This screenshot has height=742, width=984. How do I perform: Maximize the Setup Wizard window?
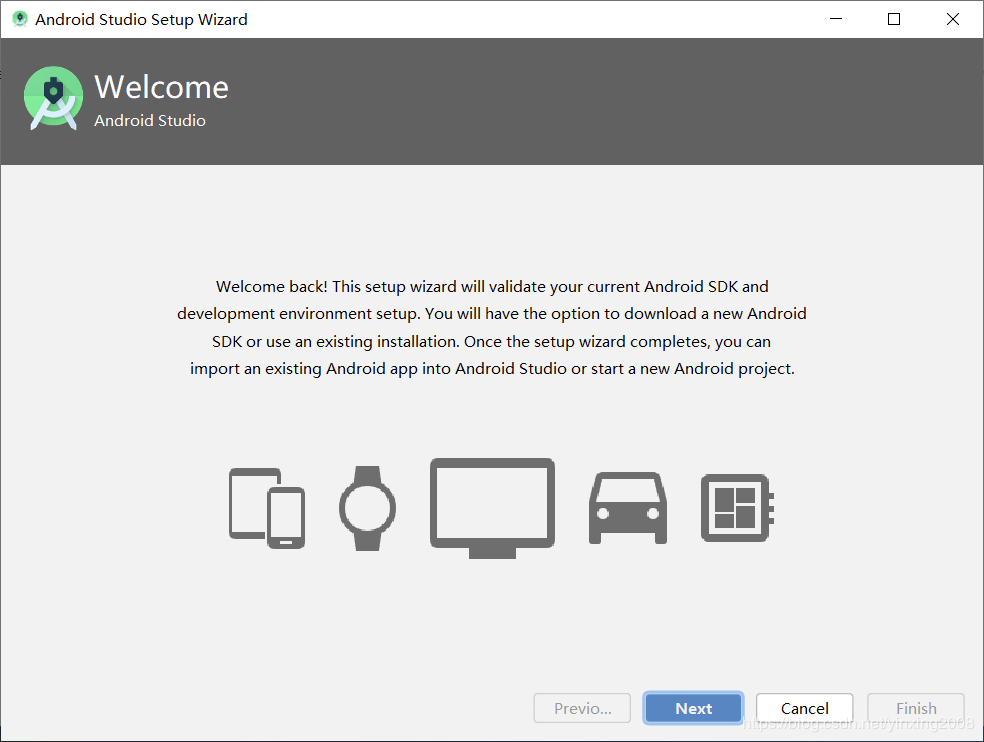point(894,19)
